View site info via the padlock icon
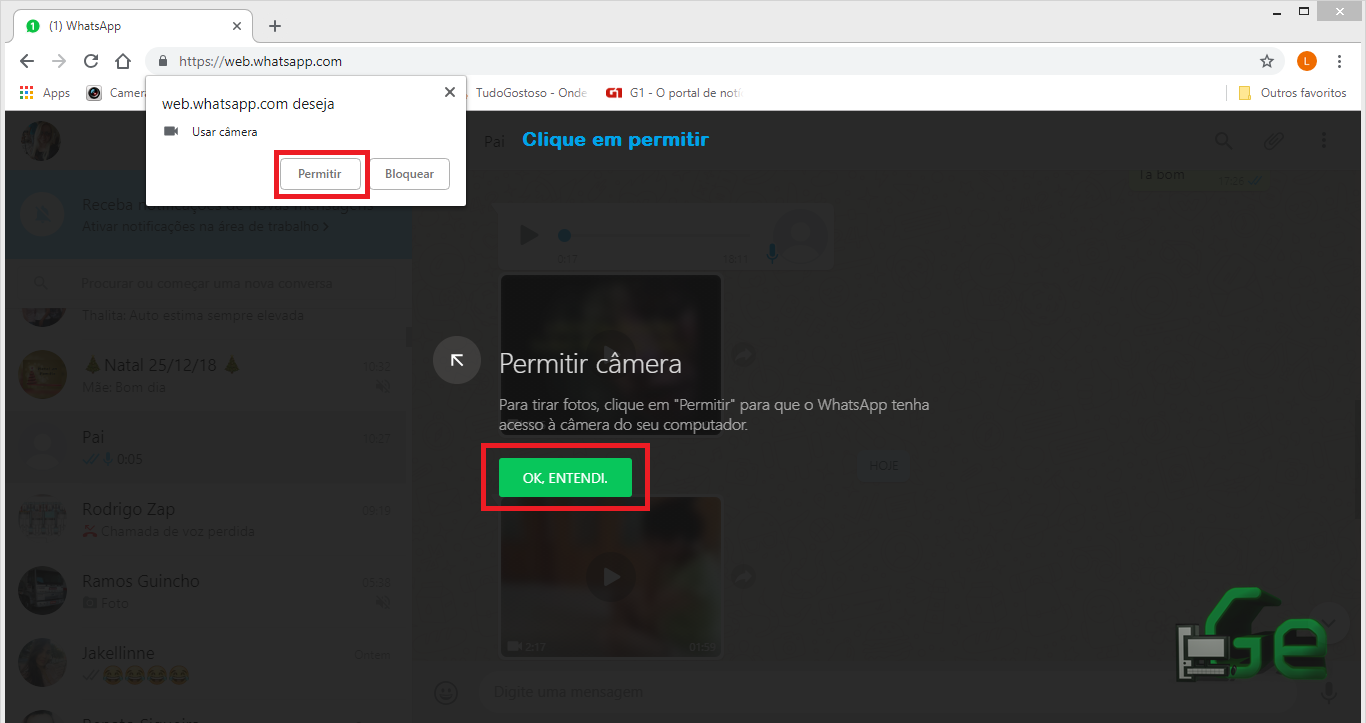This screenshot has width=1366, height=723. tap(163, 61)
